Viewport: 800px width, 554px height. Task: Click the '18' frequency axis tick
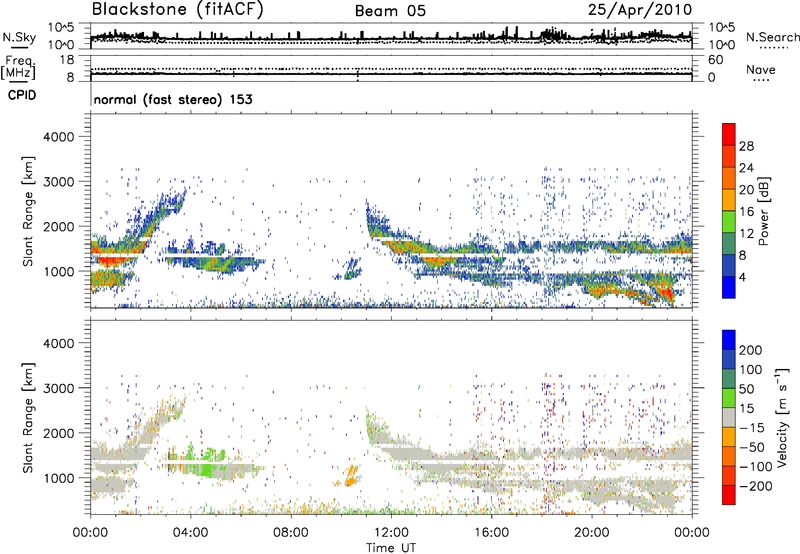(x=67, y=60)
